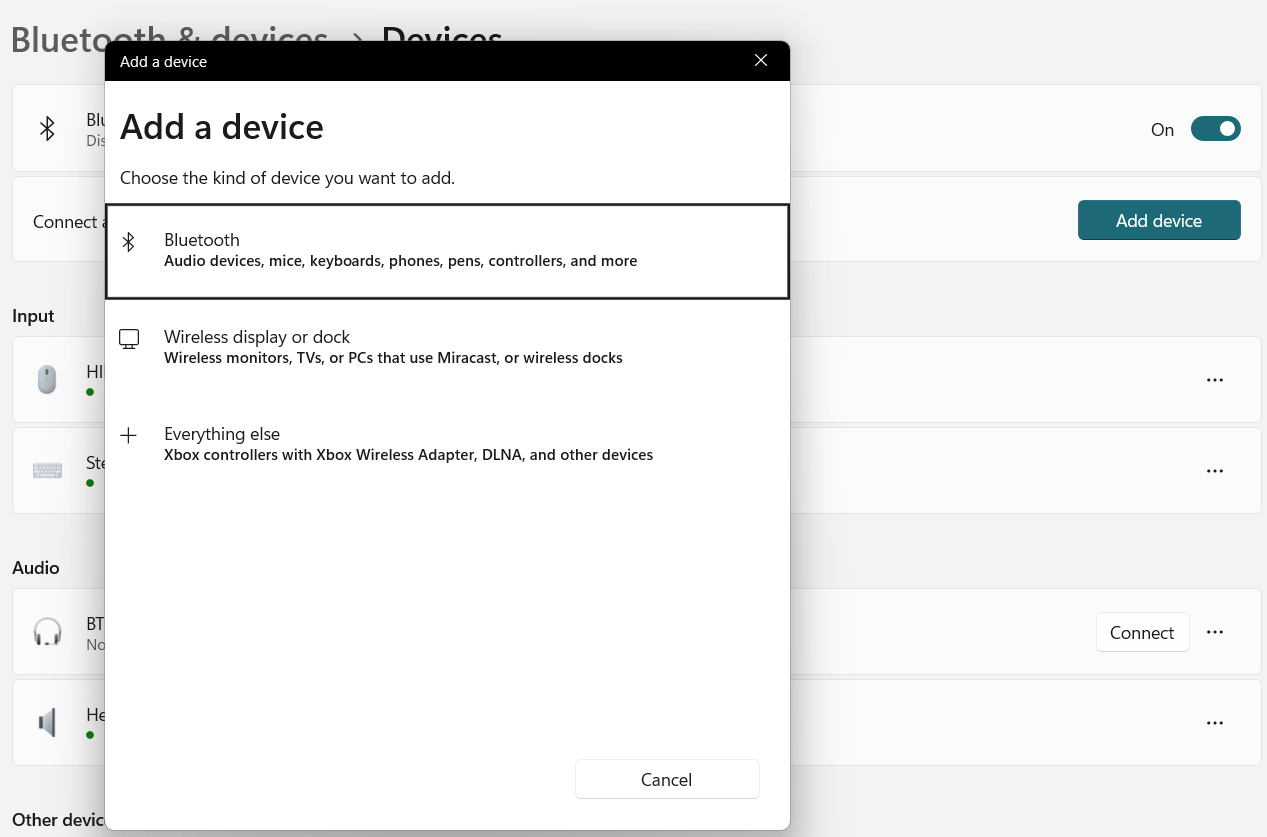Viewport: 1267px width, 837px height.
Task: Open more options for the keyboard device
Action: (x=1215, y=471)
